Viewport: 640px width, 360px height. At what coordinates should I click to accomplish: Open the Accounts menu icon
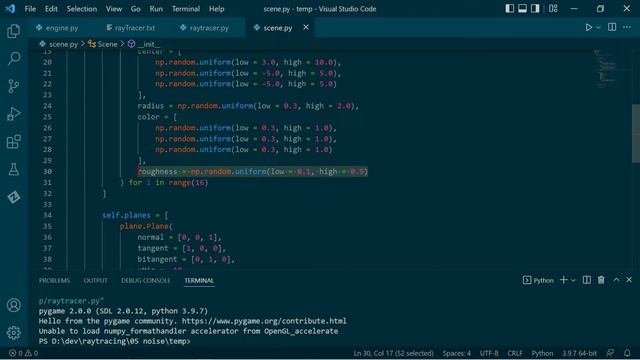[x=13, y=305]
